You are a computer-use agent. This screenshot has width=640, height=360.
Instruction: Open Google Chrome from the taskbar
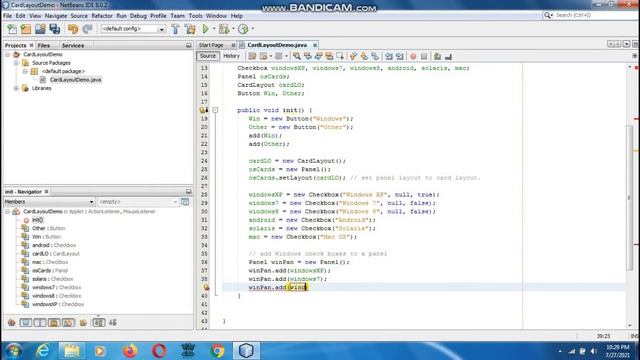(x=218, y=351)
